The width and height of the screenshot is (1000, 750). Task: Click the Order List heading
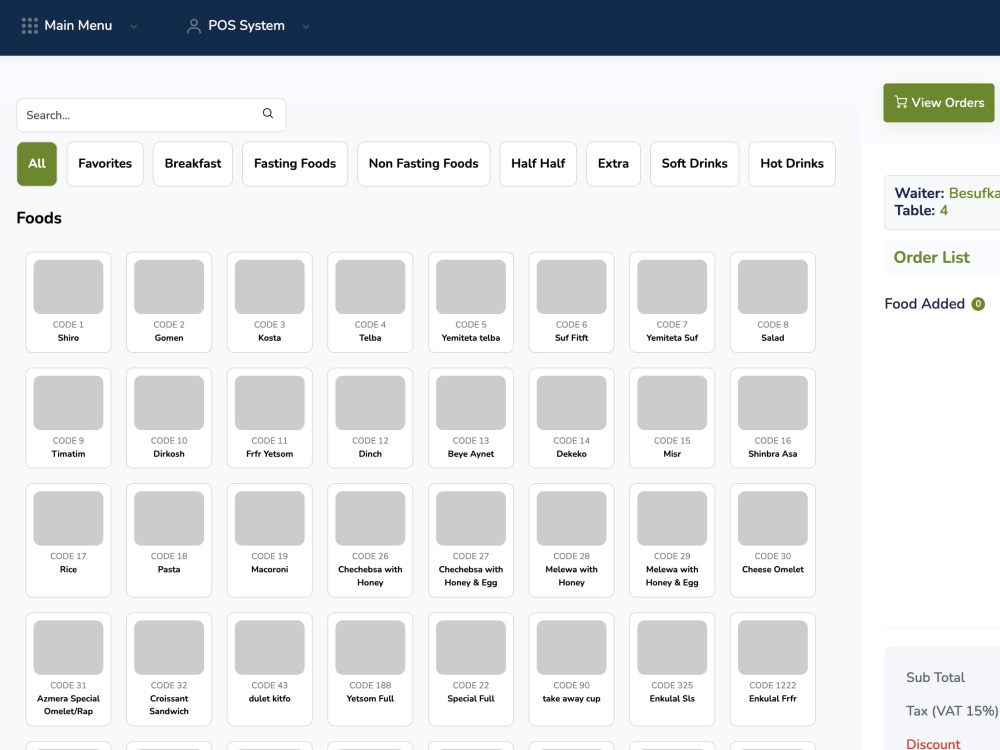click(x=931, y=258)
